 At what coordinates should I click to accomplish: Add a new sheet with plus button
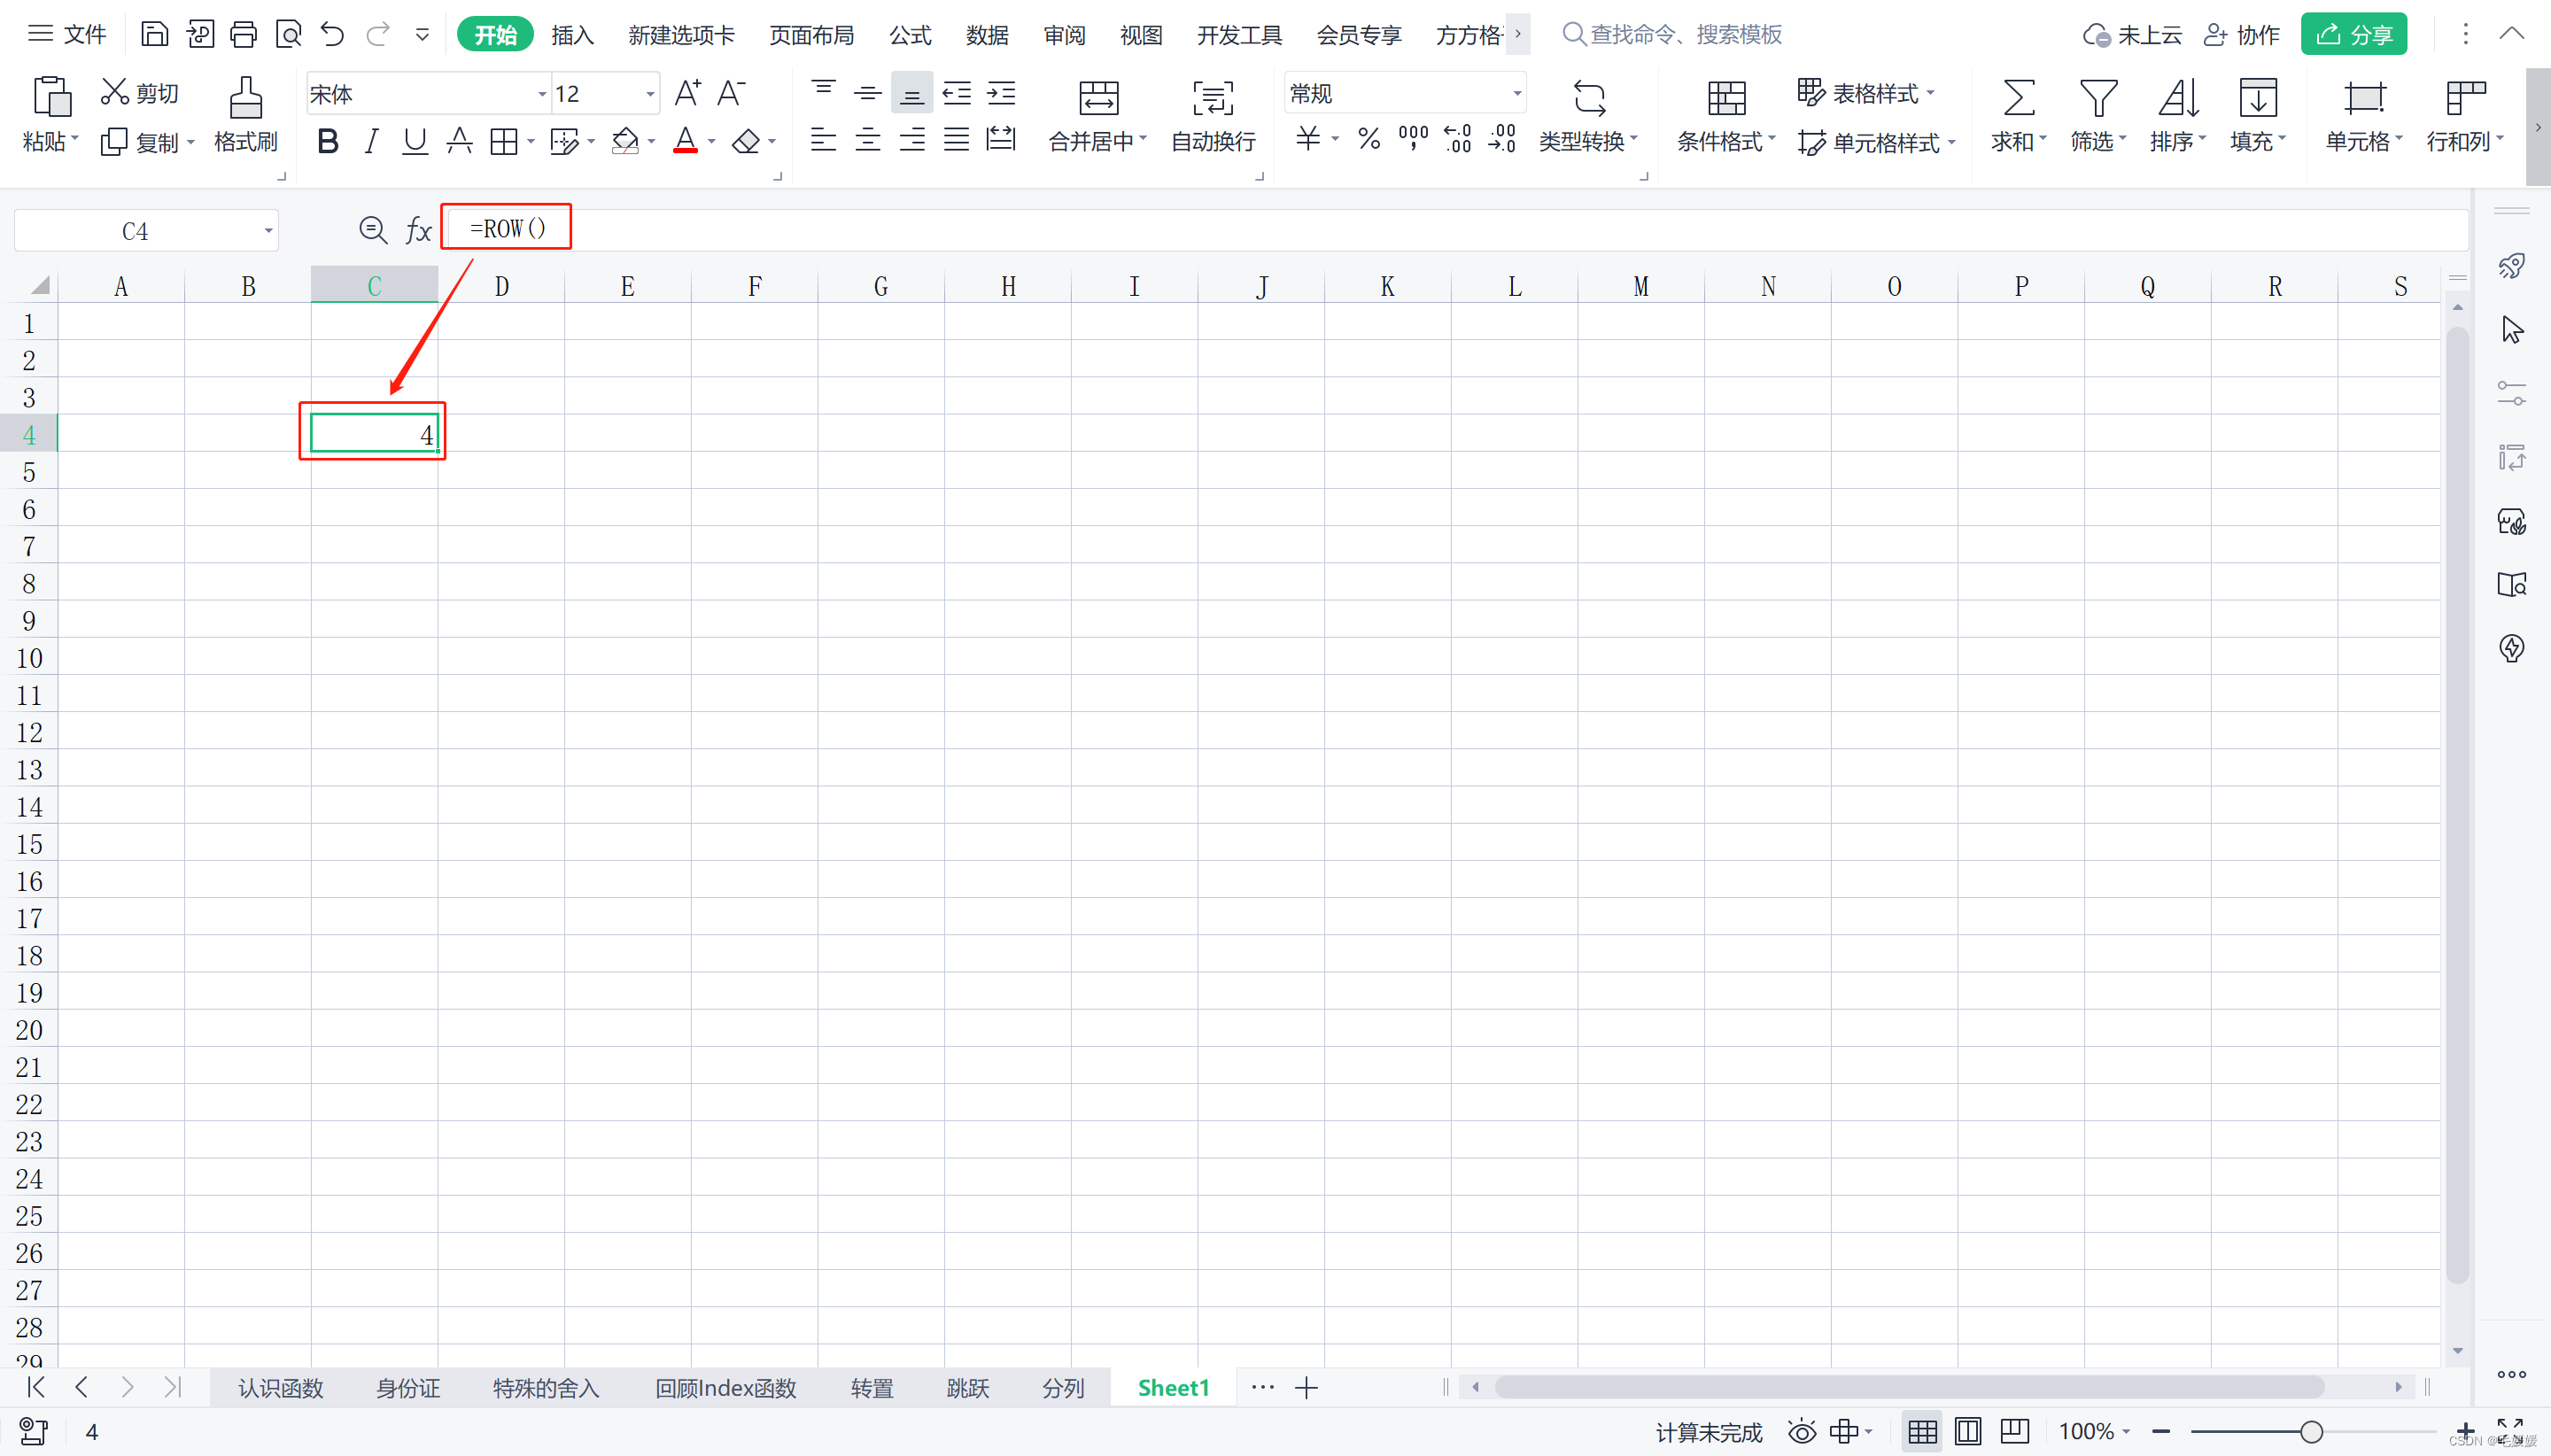point(1306,1388)
